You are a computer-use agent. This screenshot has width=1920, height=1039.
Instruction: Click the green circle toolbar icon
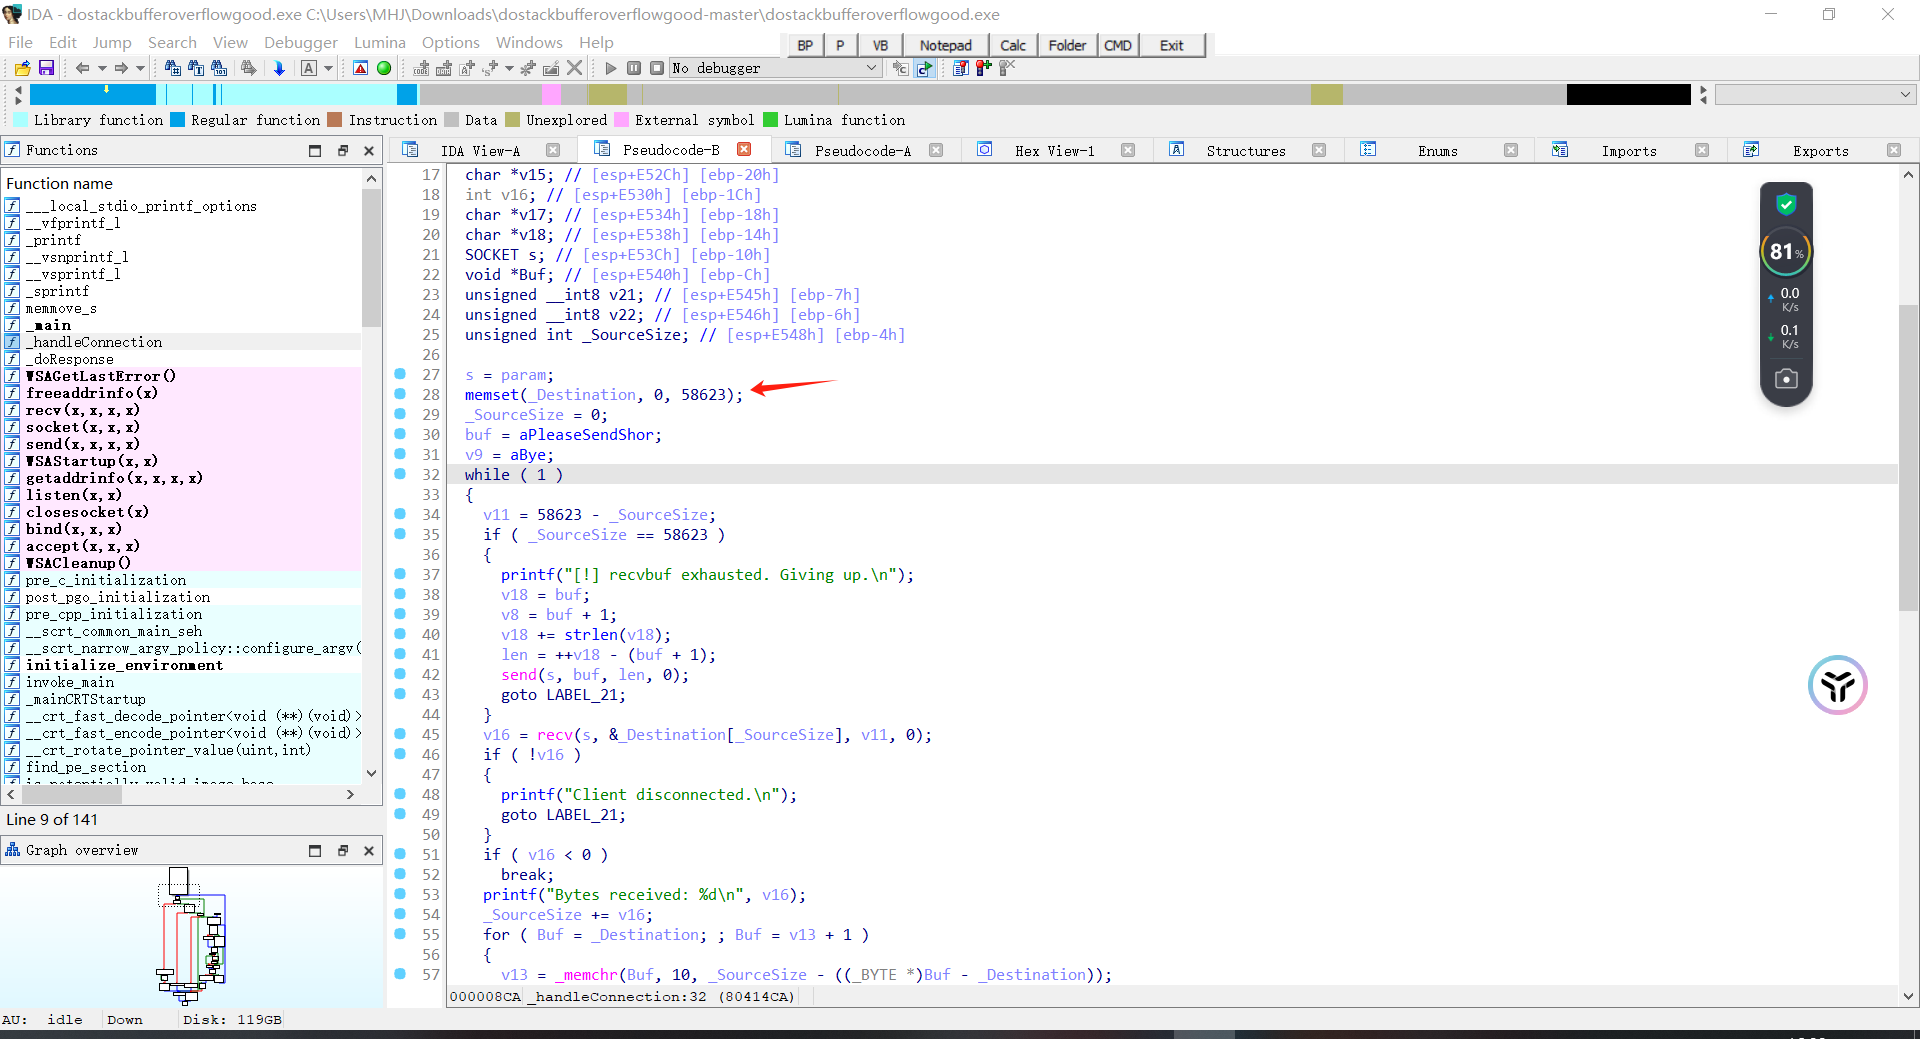(x=384, y=68)
